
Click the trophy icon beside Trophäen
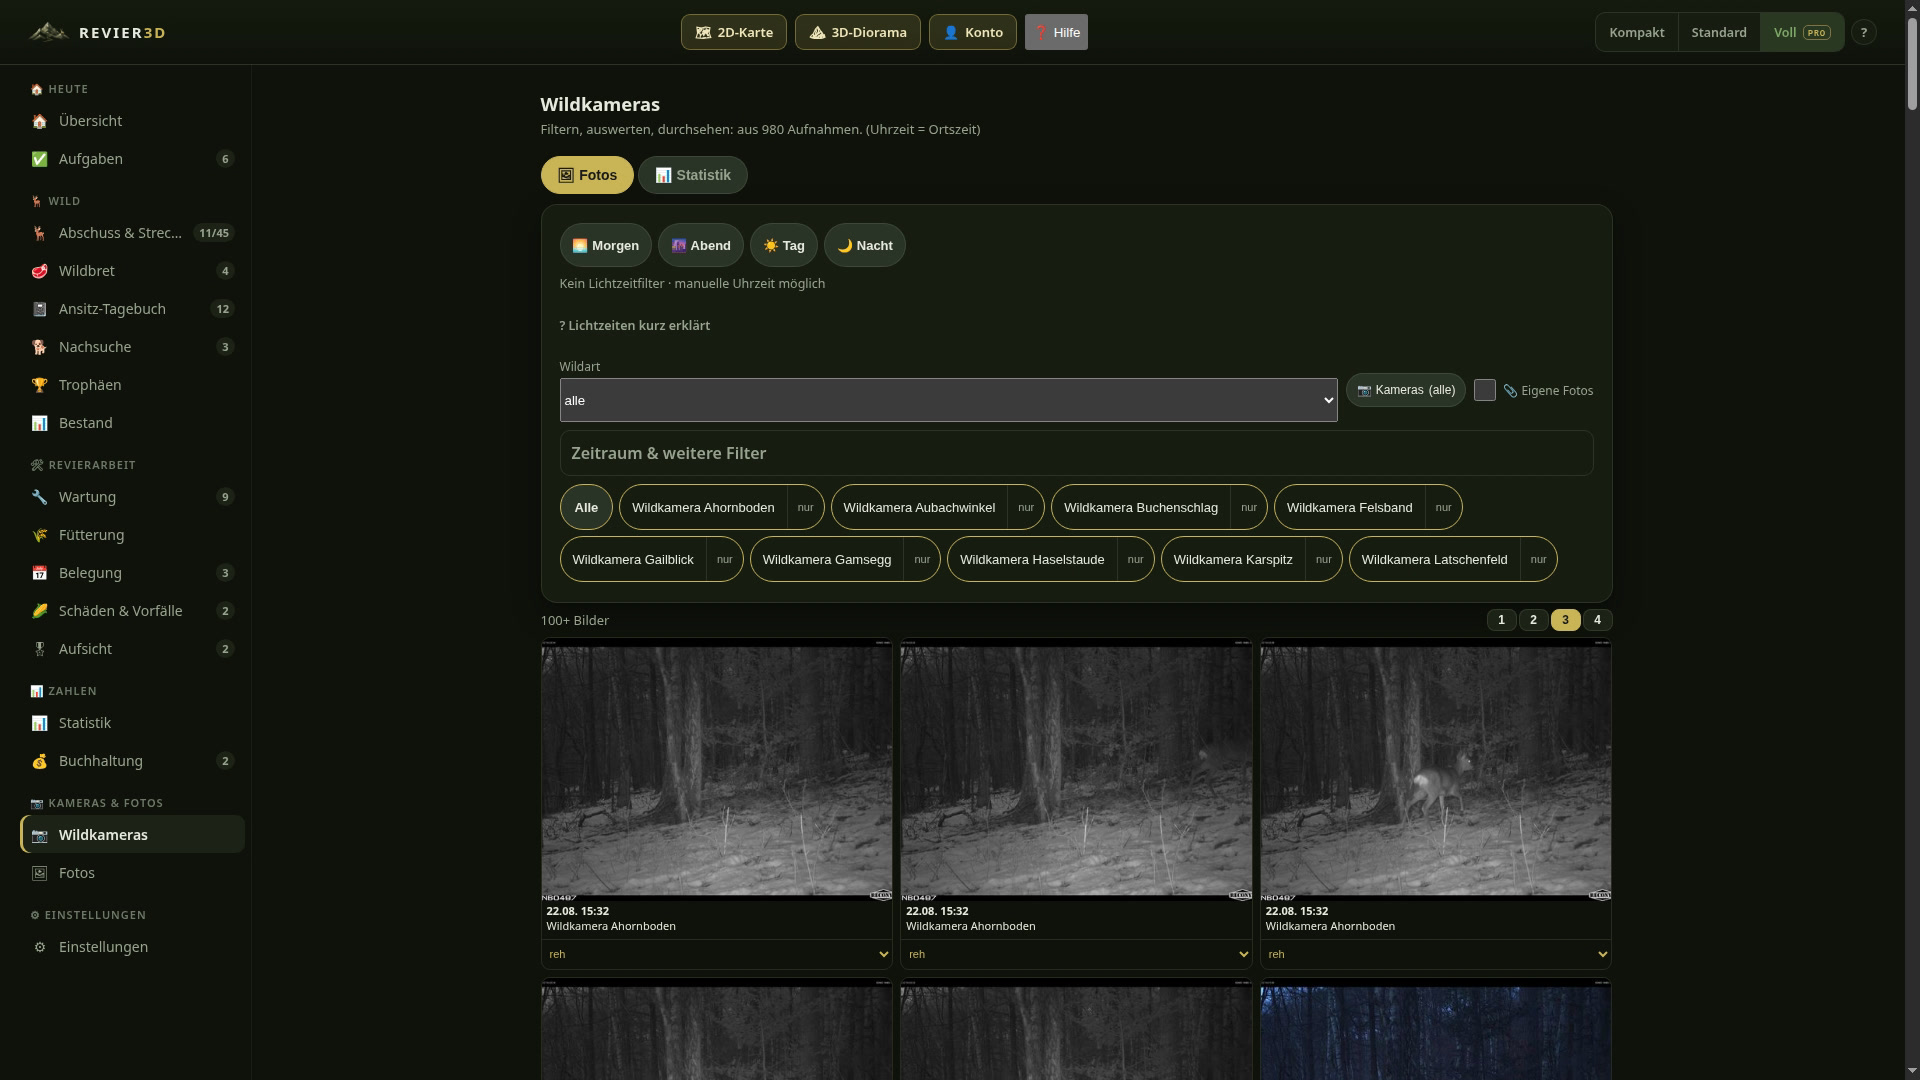(39, 385)
